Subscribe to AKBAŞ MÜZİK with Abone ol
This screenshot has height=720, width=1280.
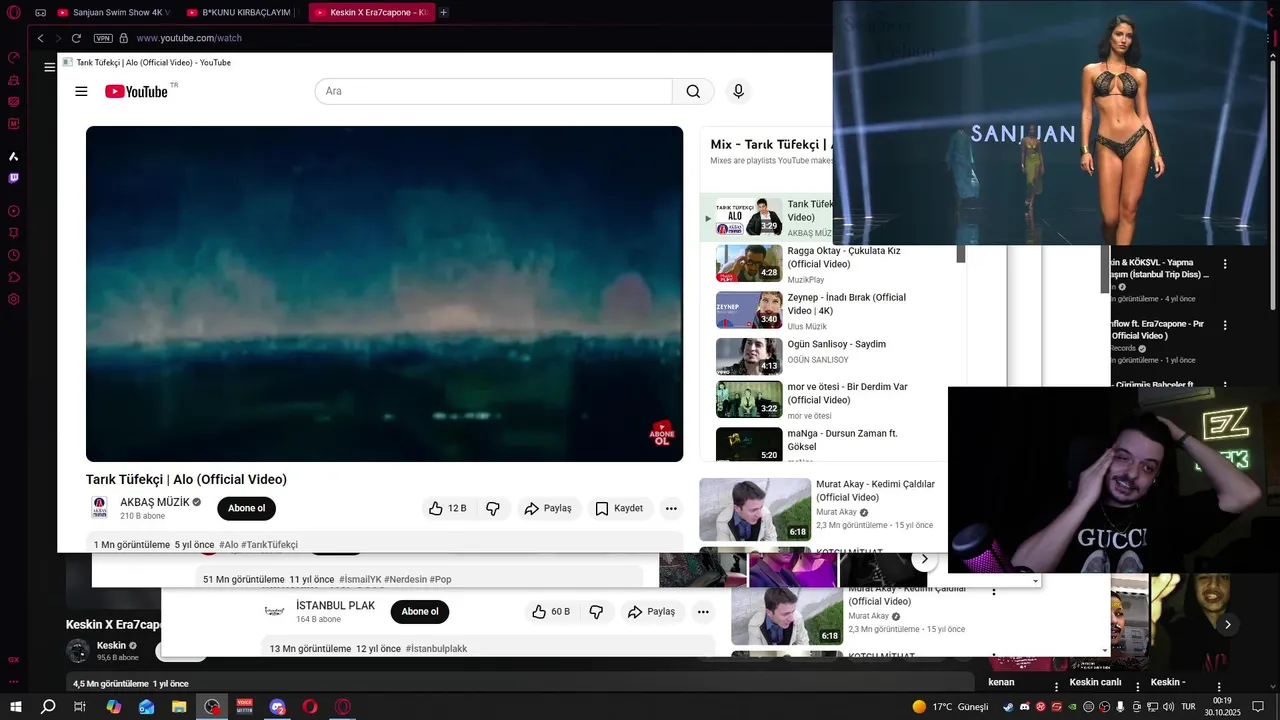pos(246,508)
